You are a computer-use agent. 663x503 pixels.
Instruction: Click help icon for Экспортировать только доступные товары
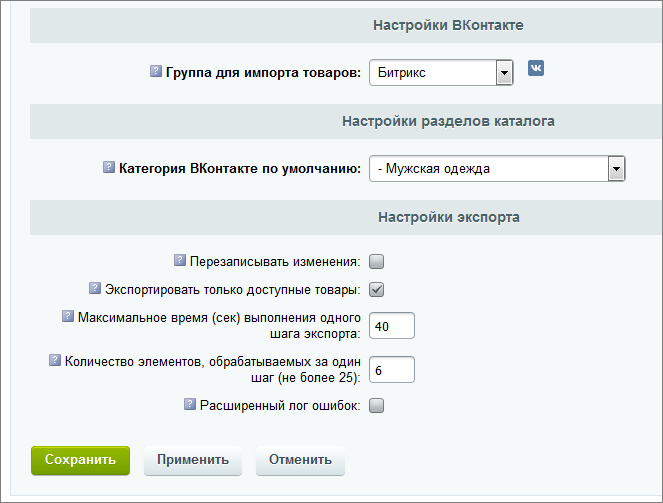[95, 288]
